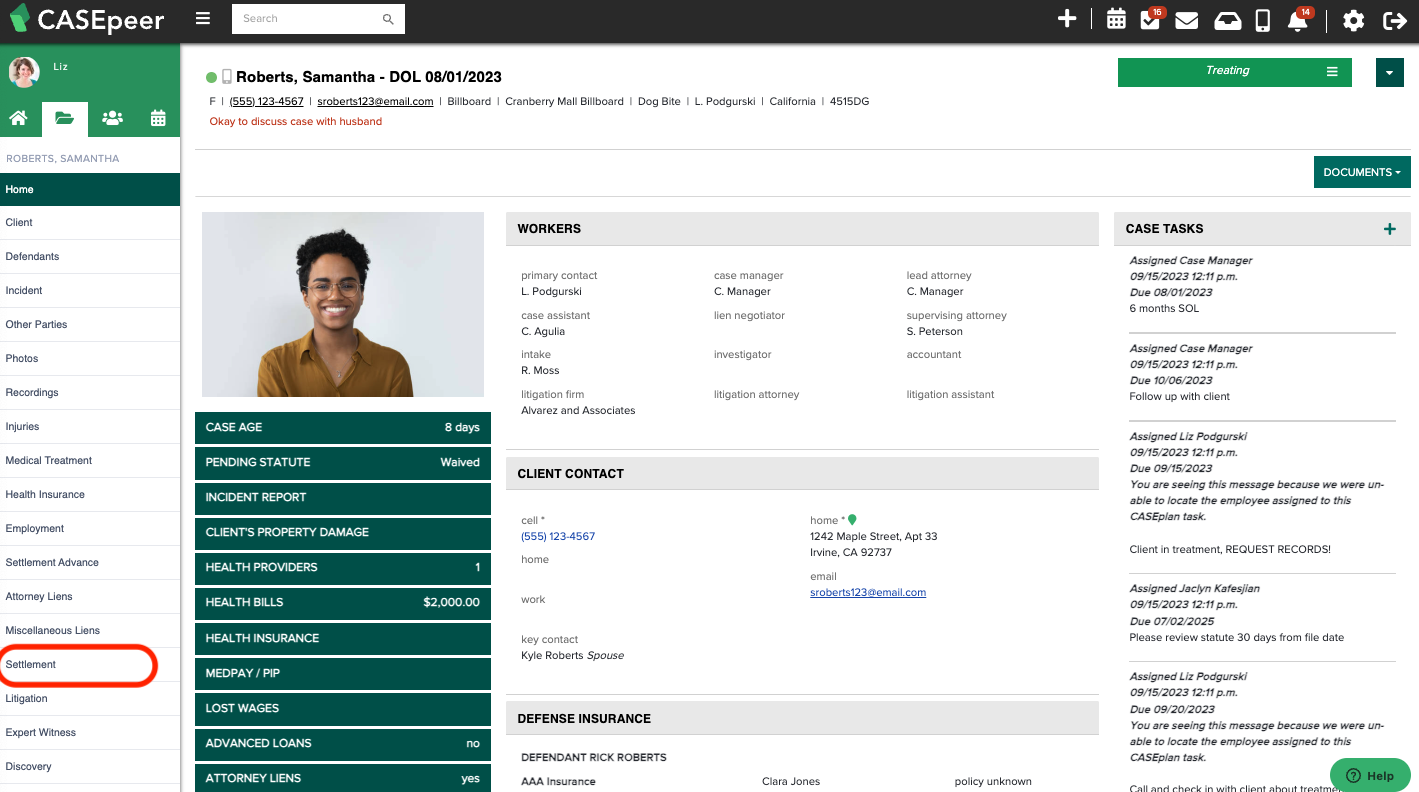
Task: Go to Incident section
Action: [x=90, y=291]
